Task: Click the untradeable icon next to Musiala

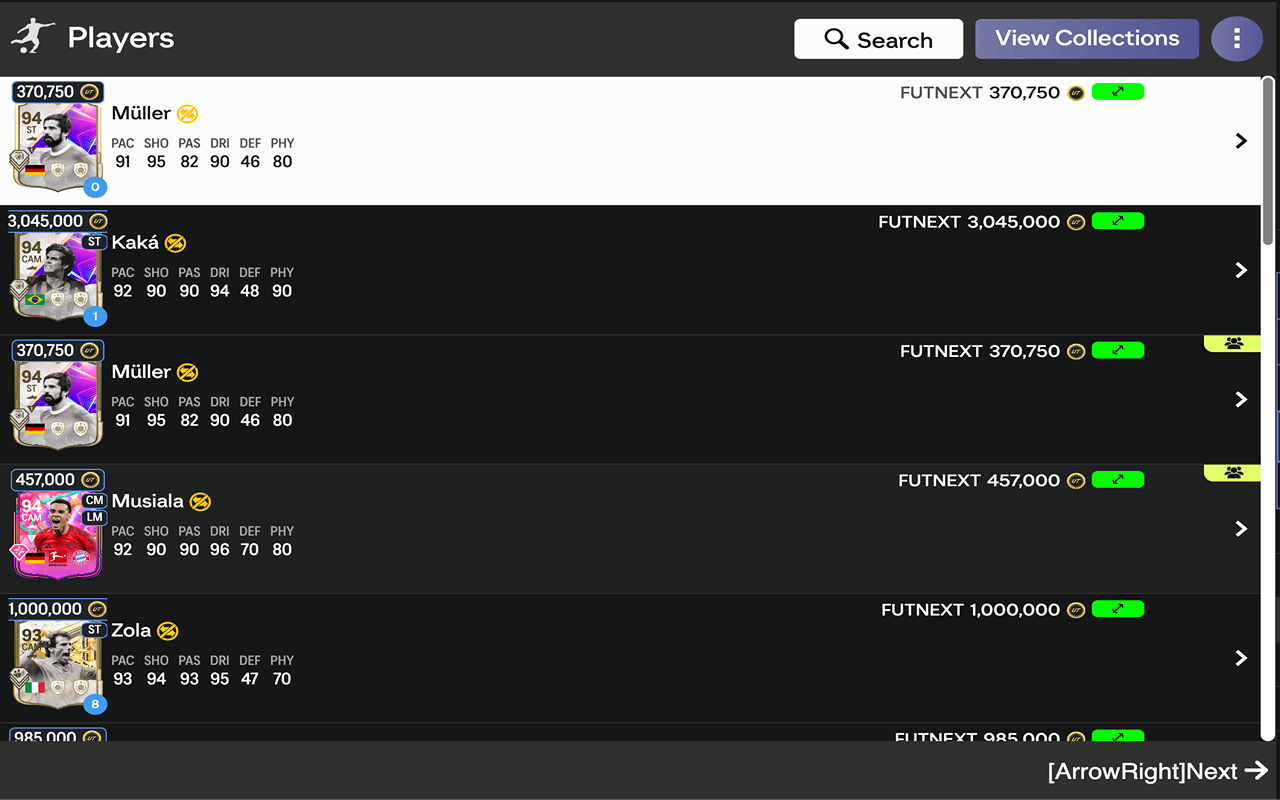Action: coord(200,501)
